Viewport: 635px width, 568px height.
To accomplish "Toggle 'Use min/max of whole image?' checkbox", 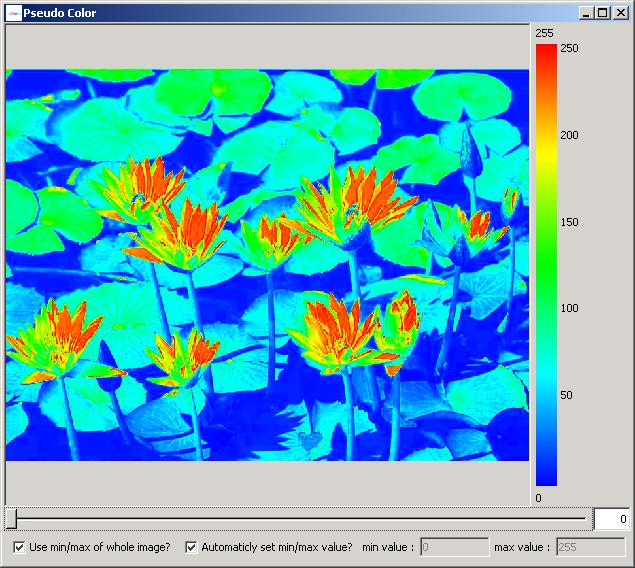I will pos(20,547).
